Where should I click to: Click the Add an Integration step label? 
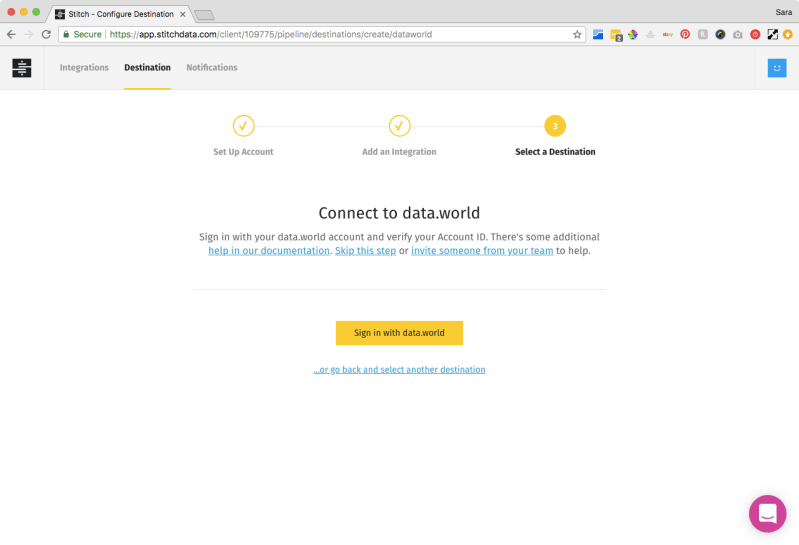click(x=399, y=152)
